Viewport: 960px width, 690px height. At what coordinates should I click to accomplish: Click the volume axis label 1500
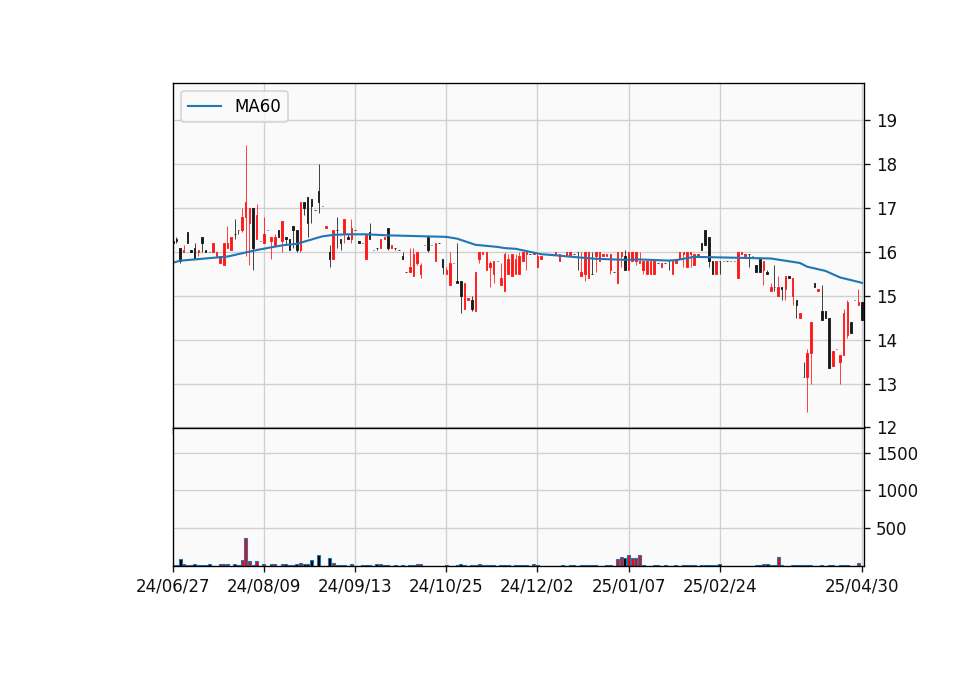click(x=898, y=454)
